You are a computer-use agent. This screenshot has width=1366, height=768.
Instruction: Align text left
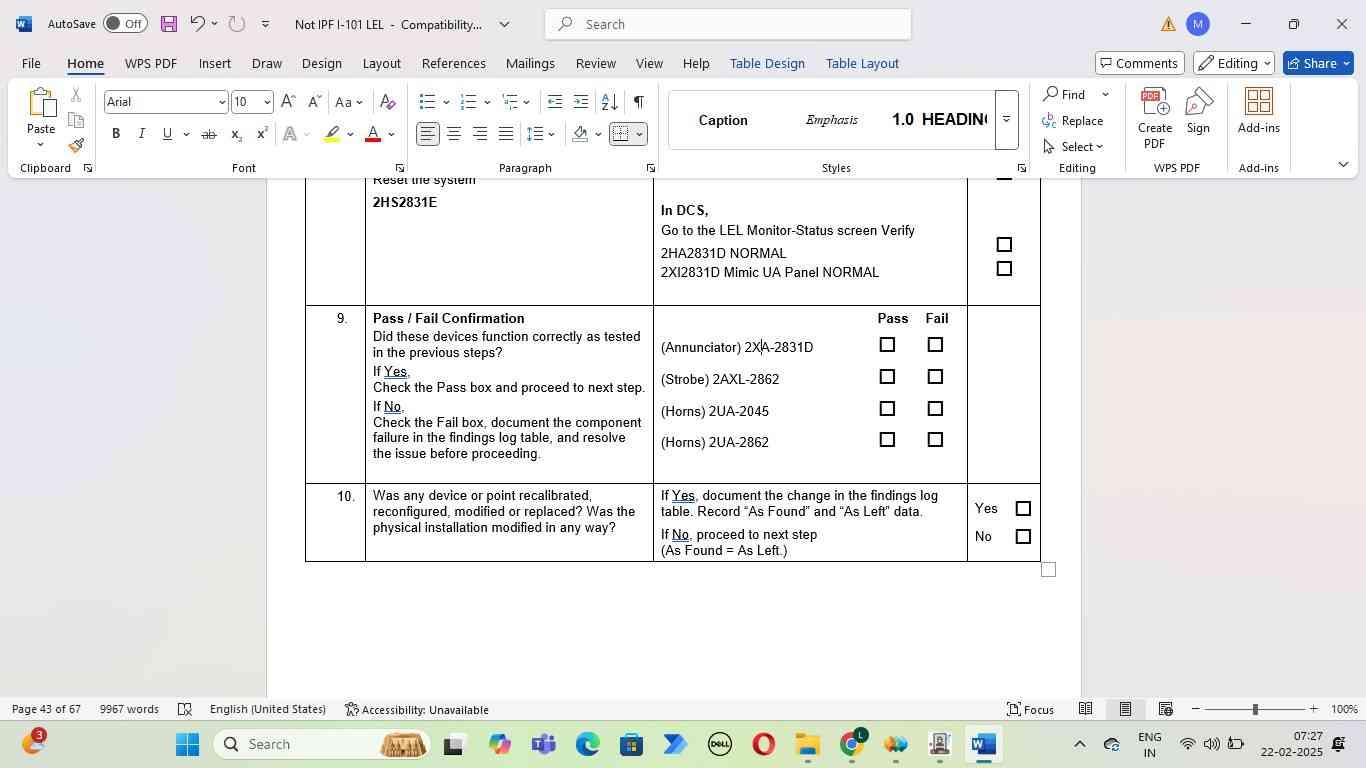tap(428, 134)
